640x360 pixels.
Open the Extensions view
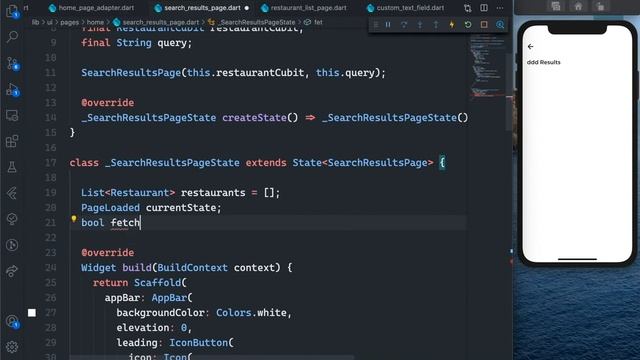(x=12, y=142)
